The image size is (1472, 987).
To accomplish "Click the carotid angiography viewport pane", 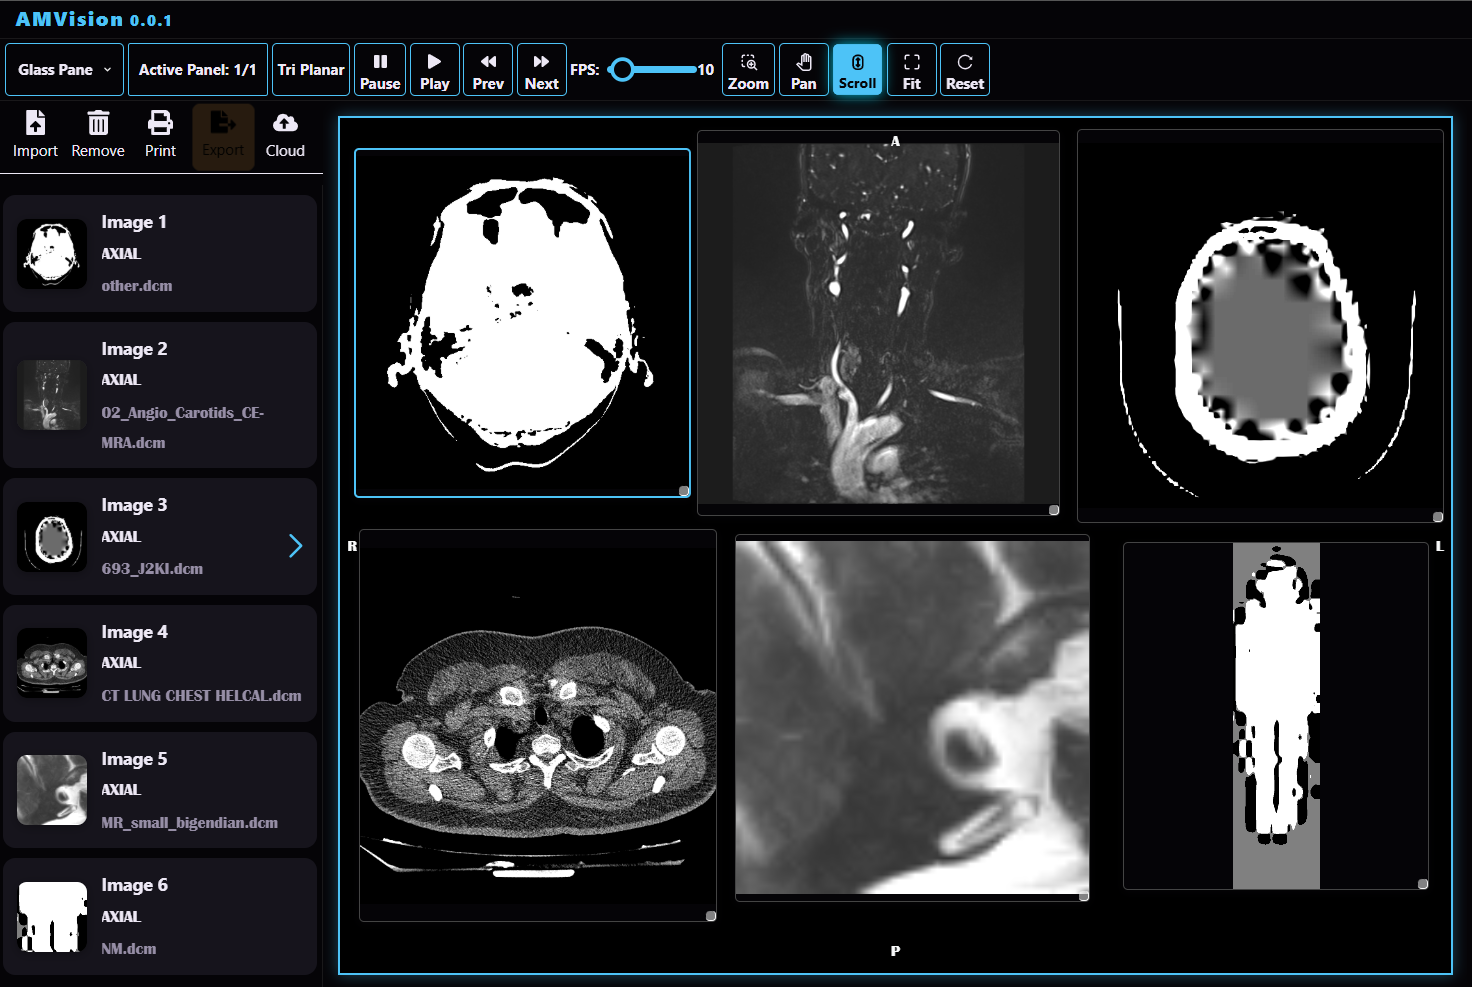I will click(x=878, y=323).
